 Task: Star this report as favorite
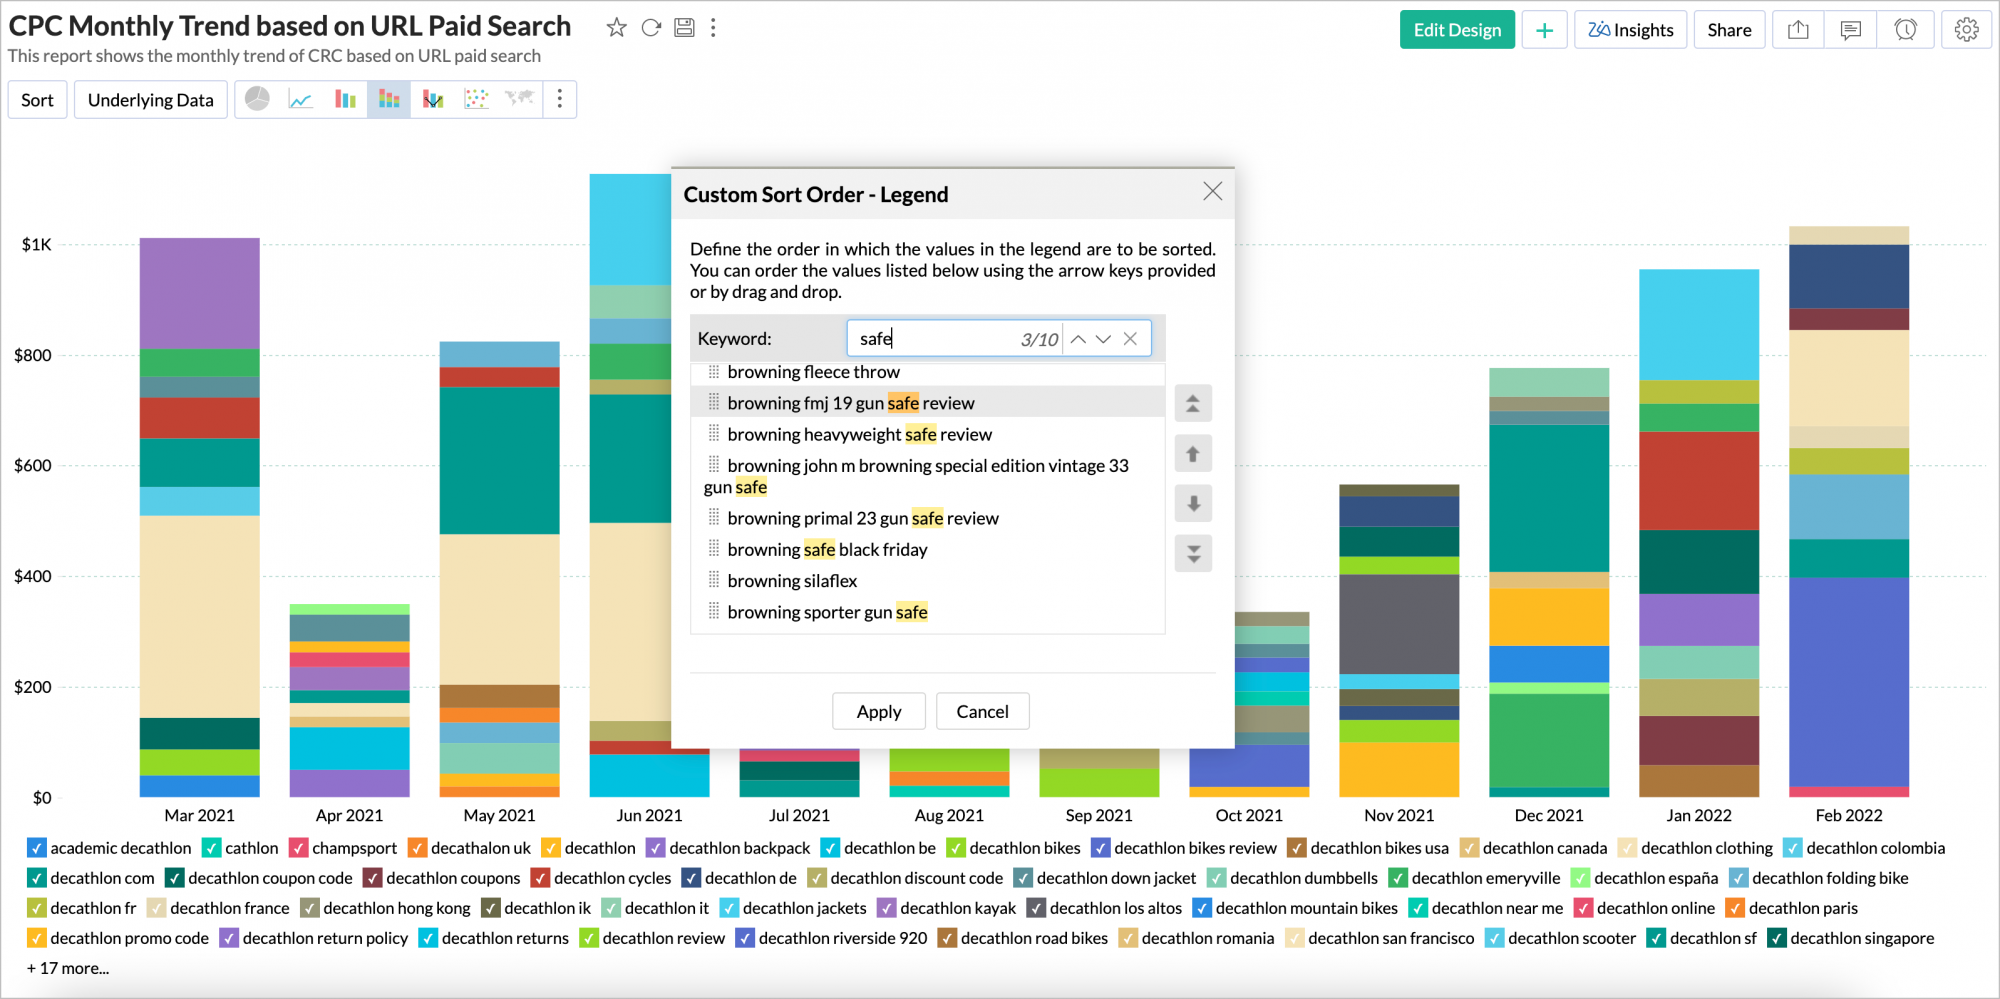[x=616, y=28]
